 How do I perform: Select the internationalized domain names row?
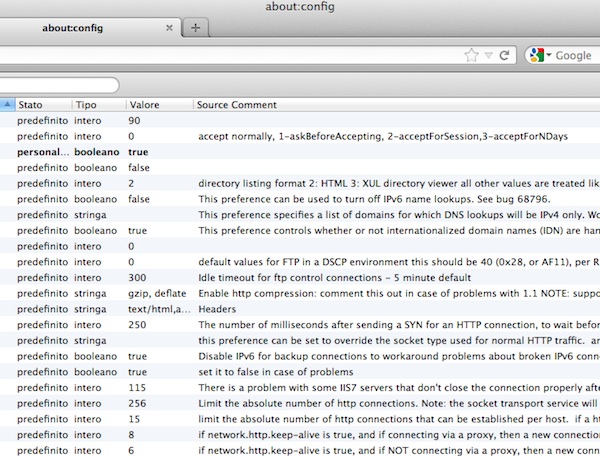[x=300, y=230]
